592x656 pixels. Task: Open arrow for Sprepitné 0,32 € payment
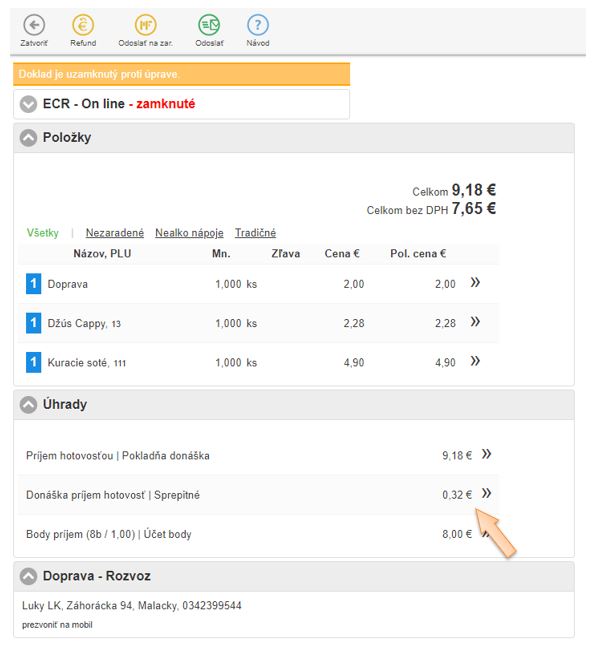(x=486, y=493)
